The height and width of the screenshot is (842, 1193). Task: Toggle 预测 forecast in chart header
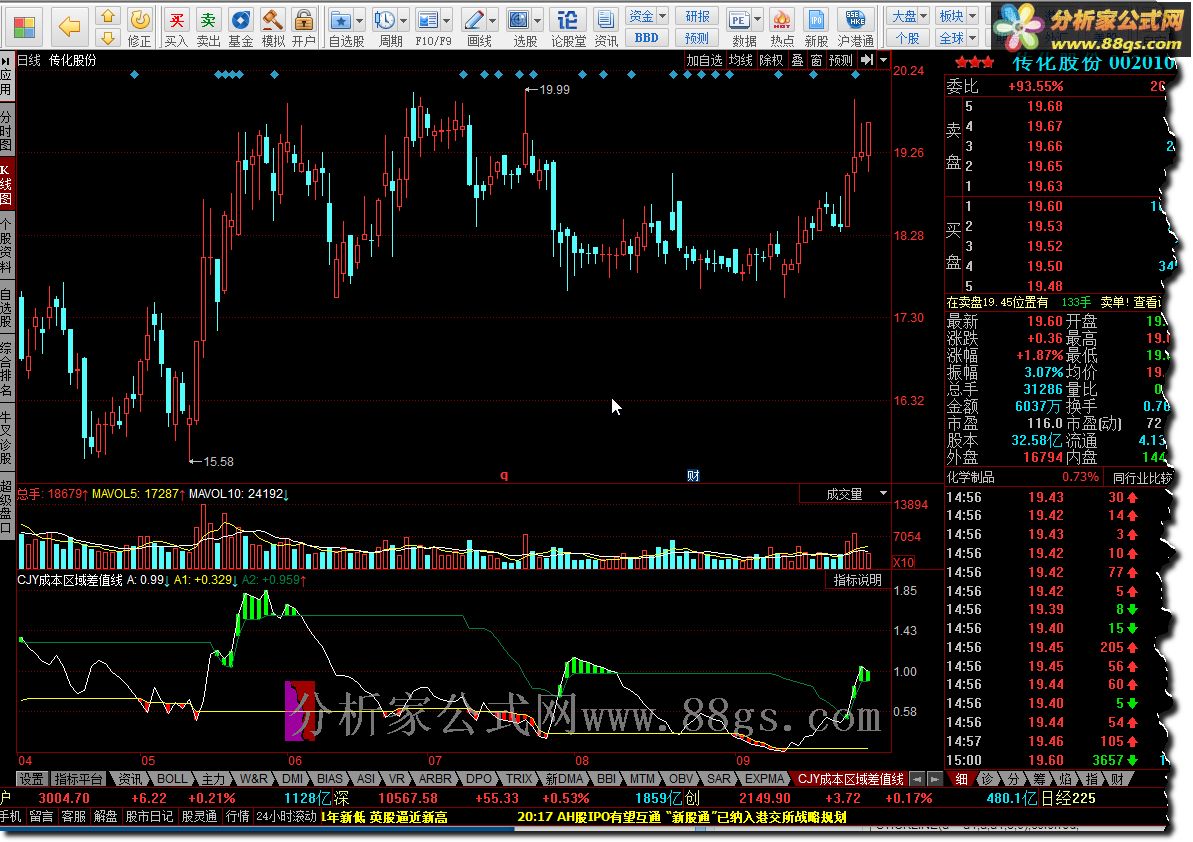click(841, 60)
